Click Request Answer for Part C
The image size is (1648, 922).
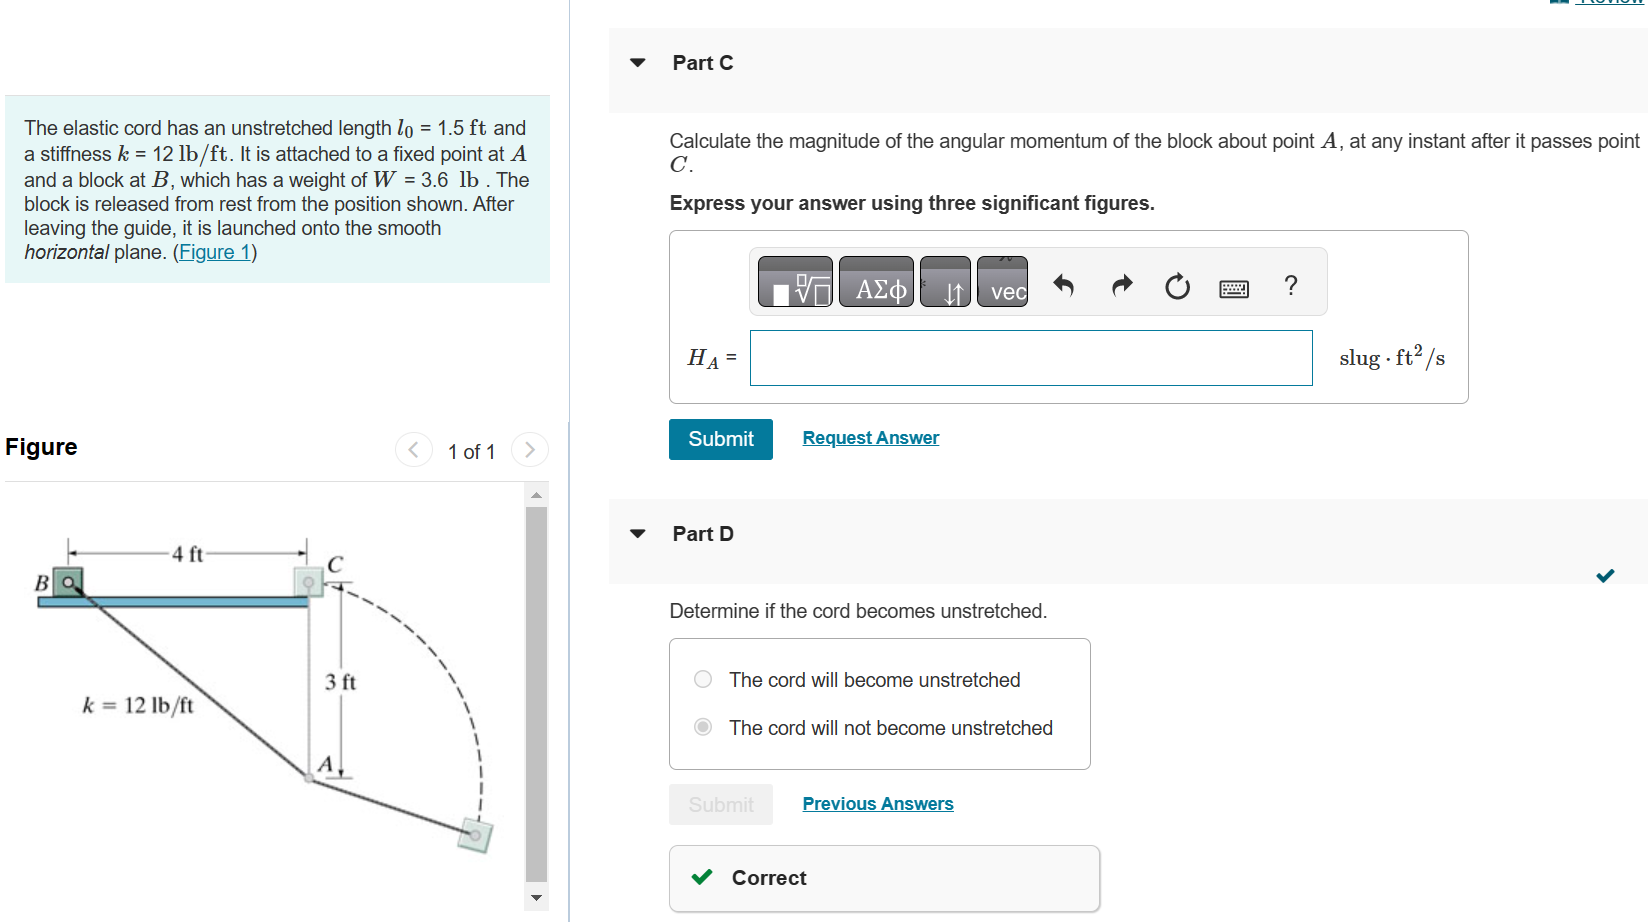pos(870,437)
